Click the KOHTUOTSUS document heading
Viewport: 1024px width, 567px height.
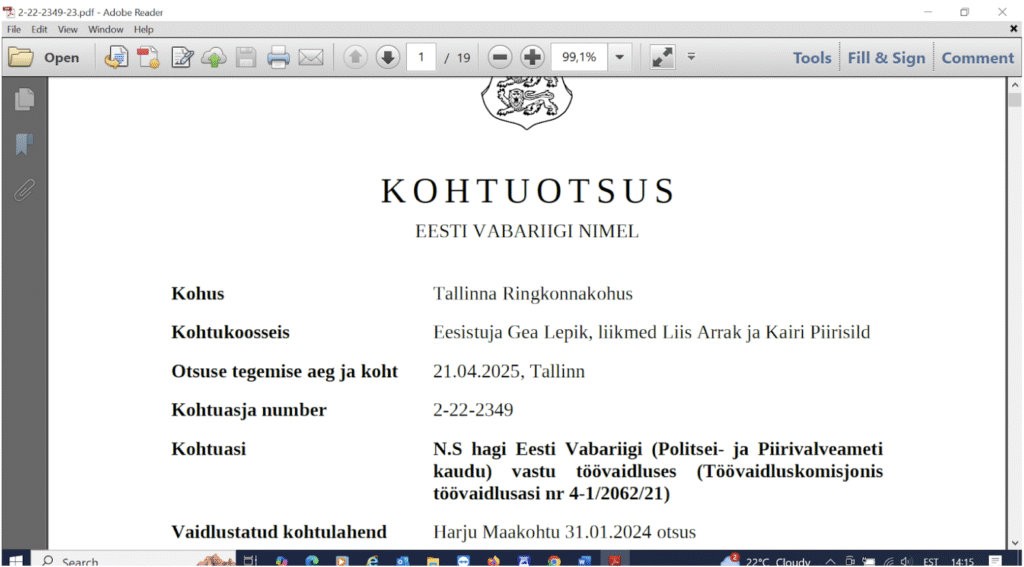[528, 191]
